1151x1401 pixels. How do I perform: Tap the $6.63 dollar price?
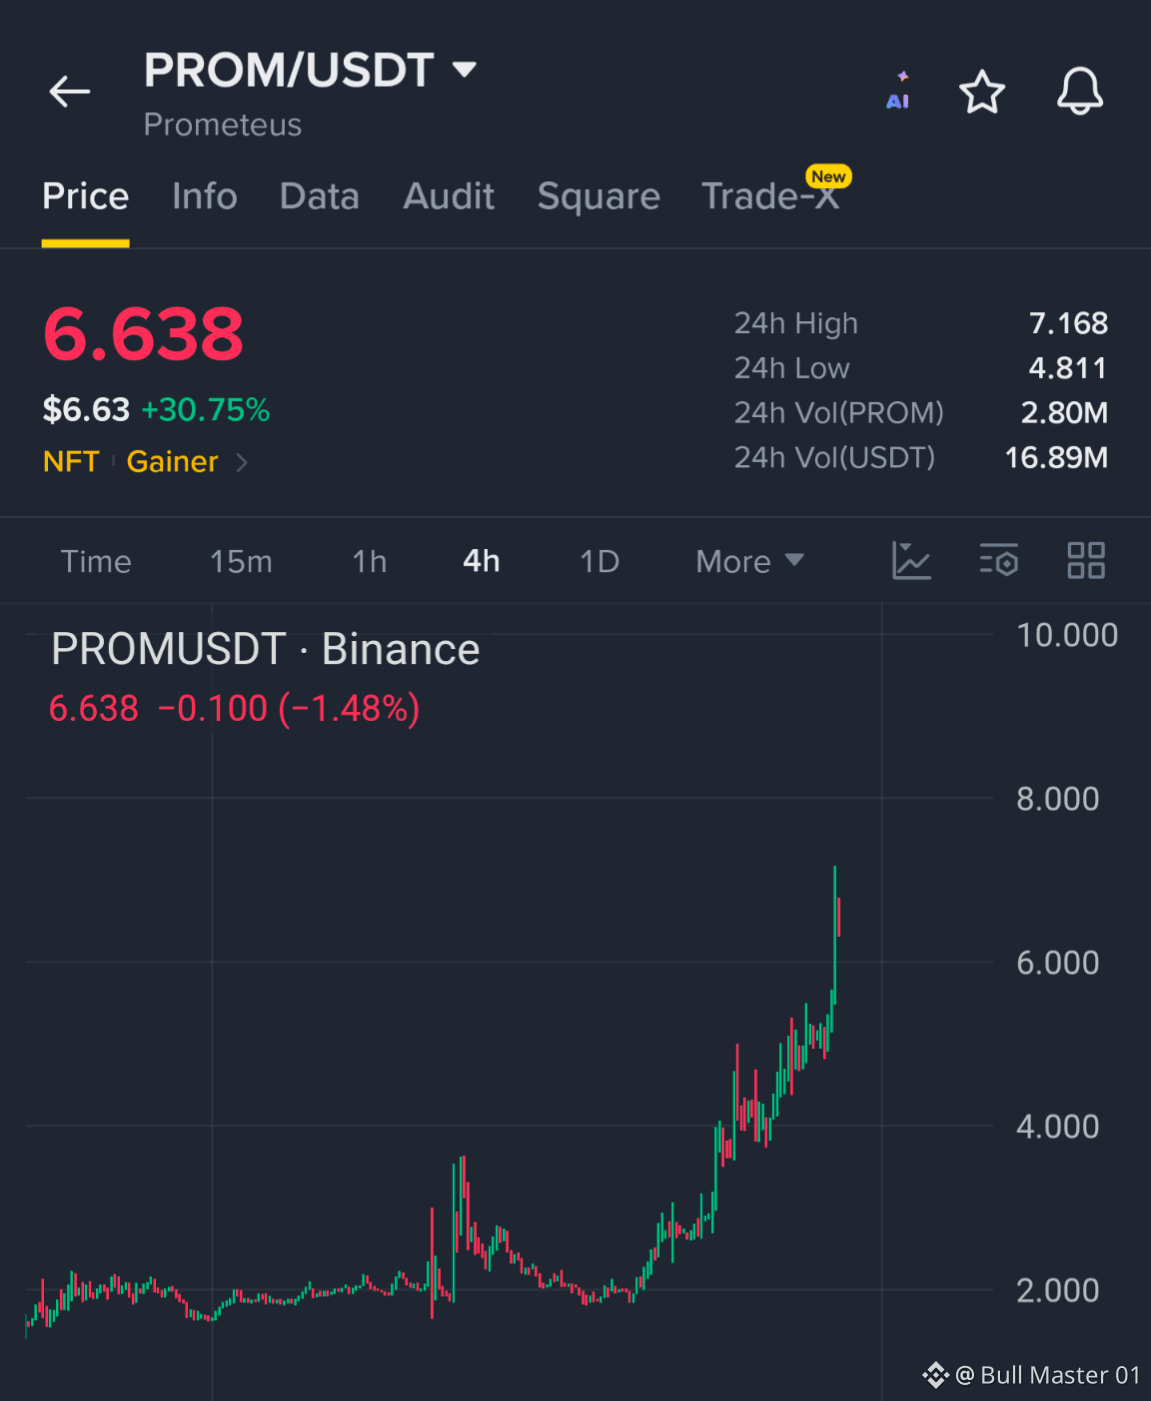click(86, 410)
